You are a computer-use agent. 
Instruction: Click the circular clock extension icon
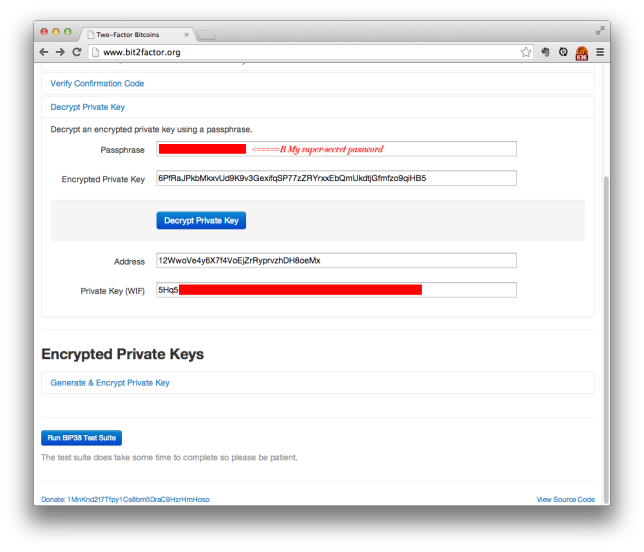(x=563, y=52)
